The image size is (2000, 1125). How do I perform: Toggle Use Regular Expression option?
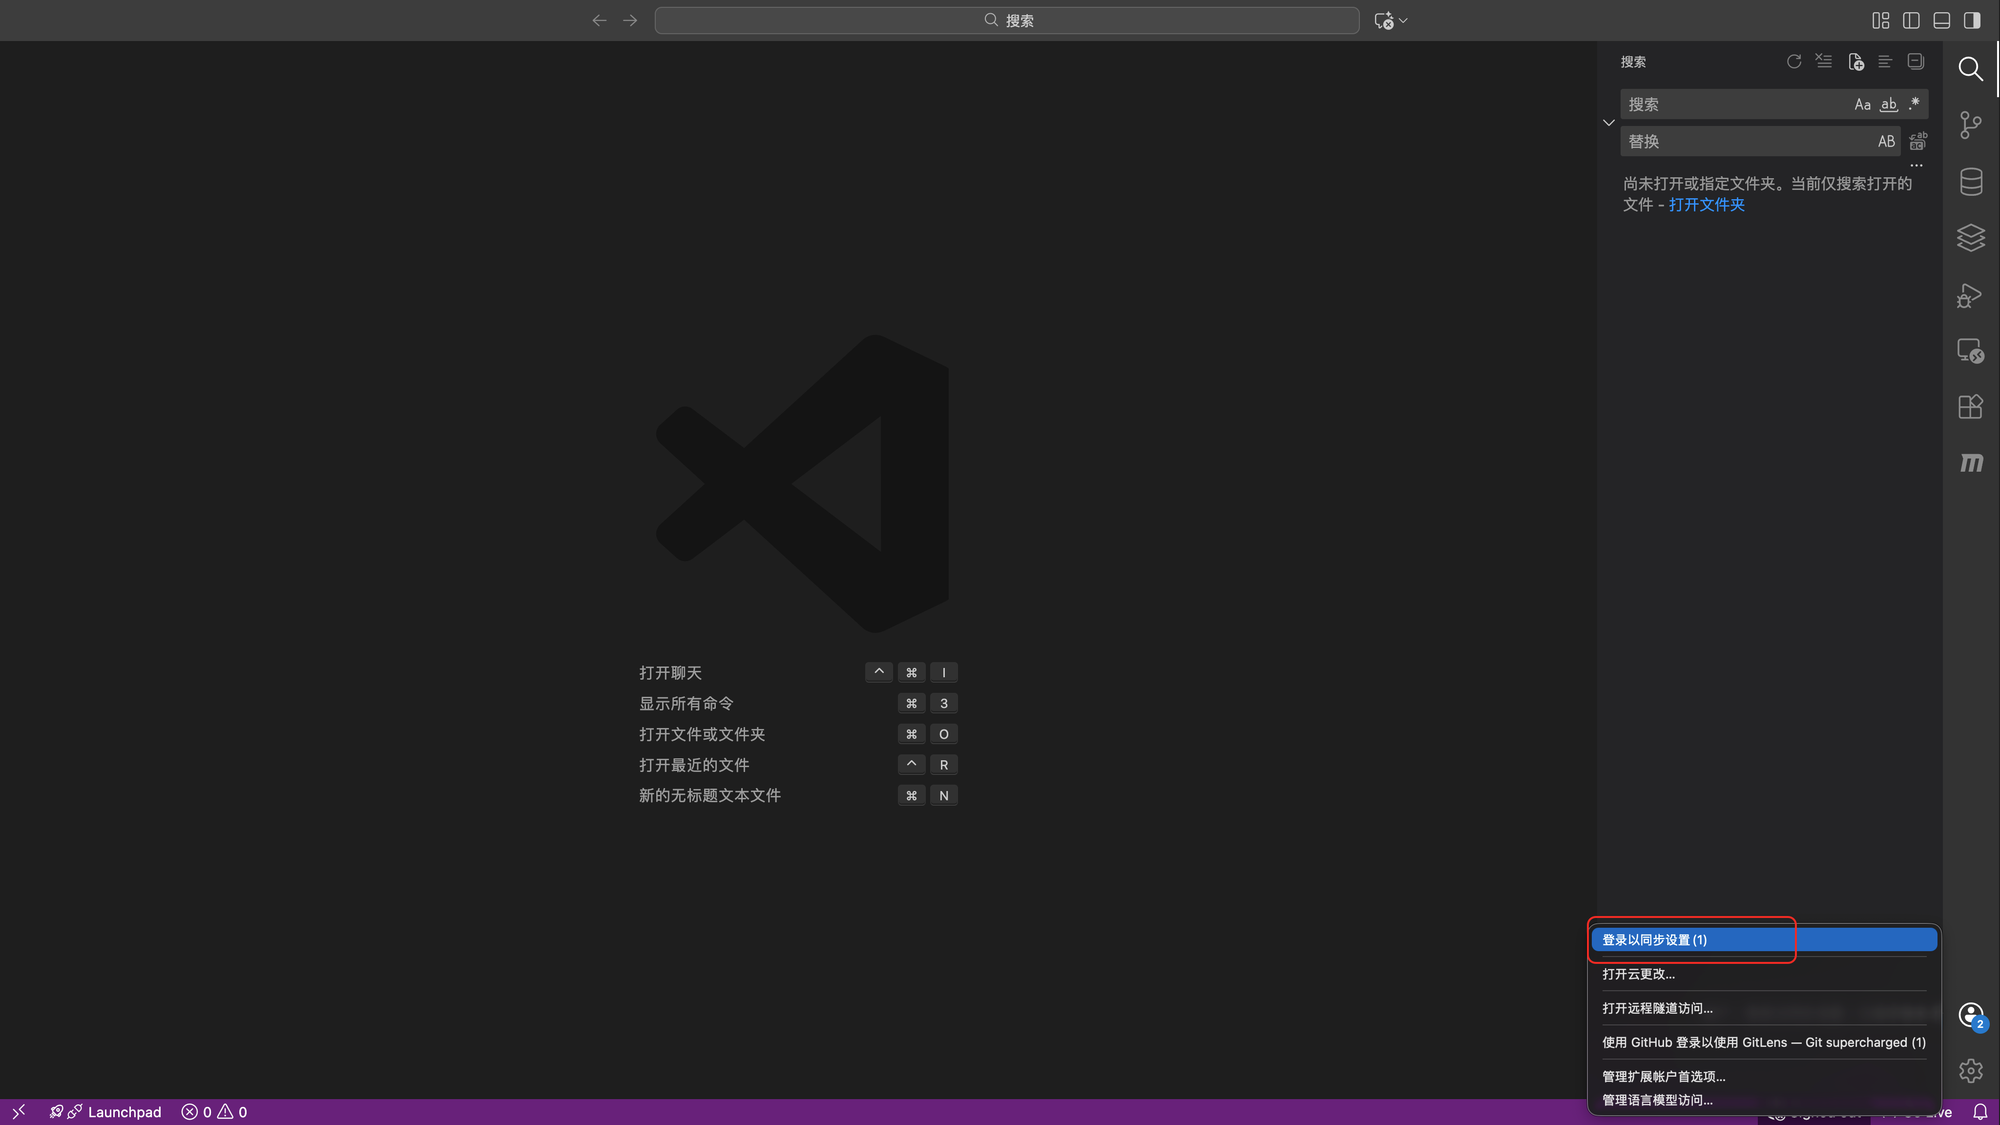tap(1914, 104)
